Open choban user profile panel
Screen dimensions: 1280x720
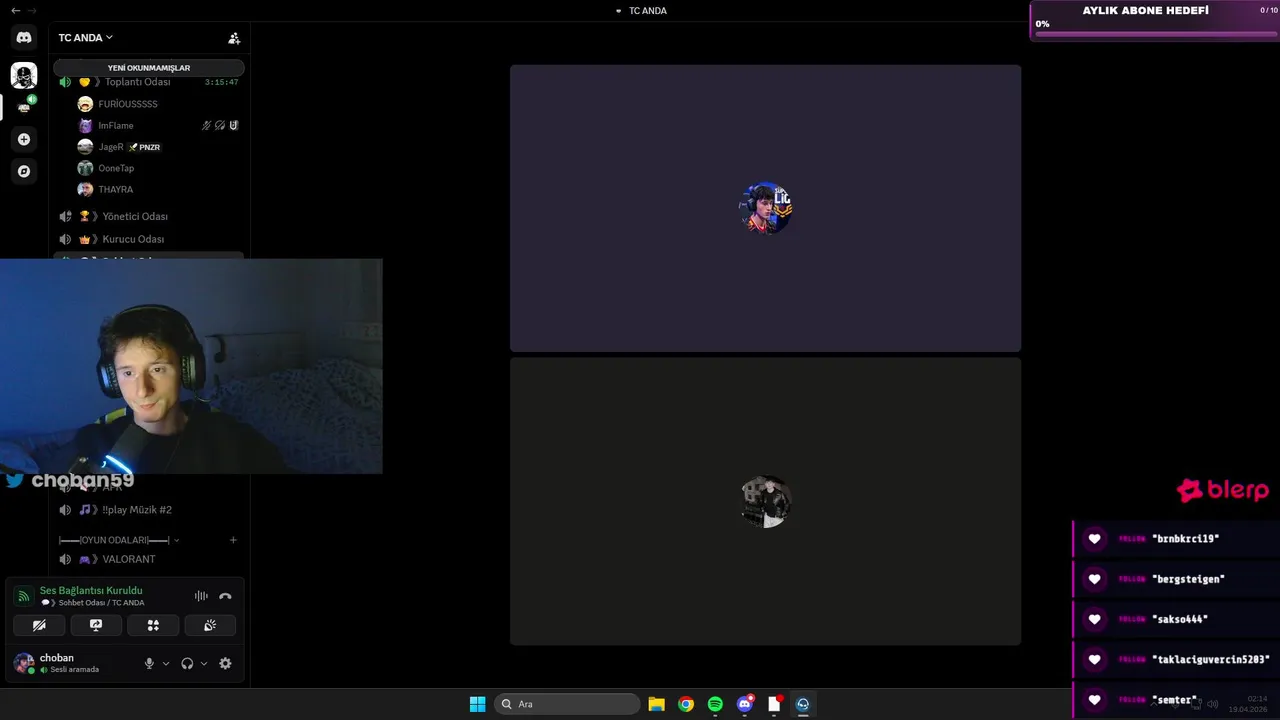70,663
